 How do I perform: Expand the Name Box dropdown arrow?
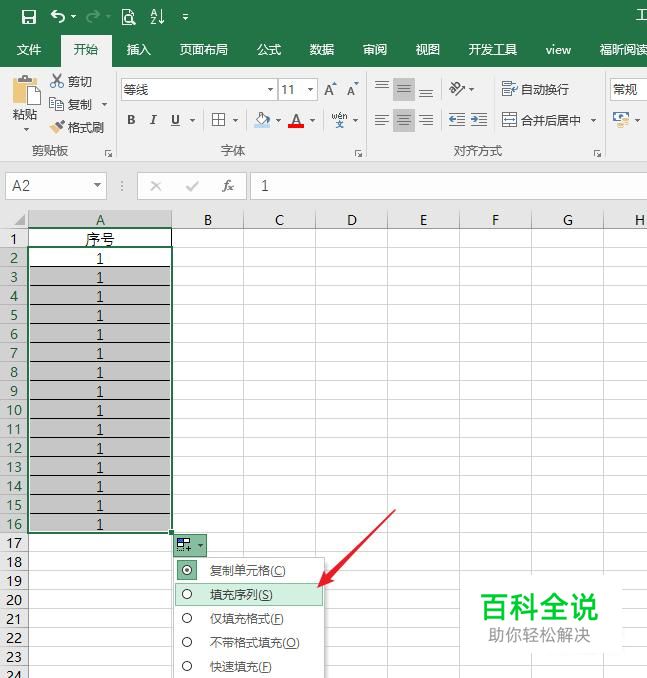[97, 185]
